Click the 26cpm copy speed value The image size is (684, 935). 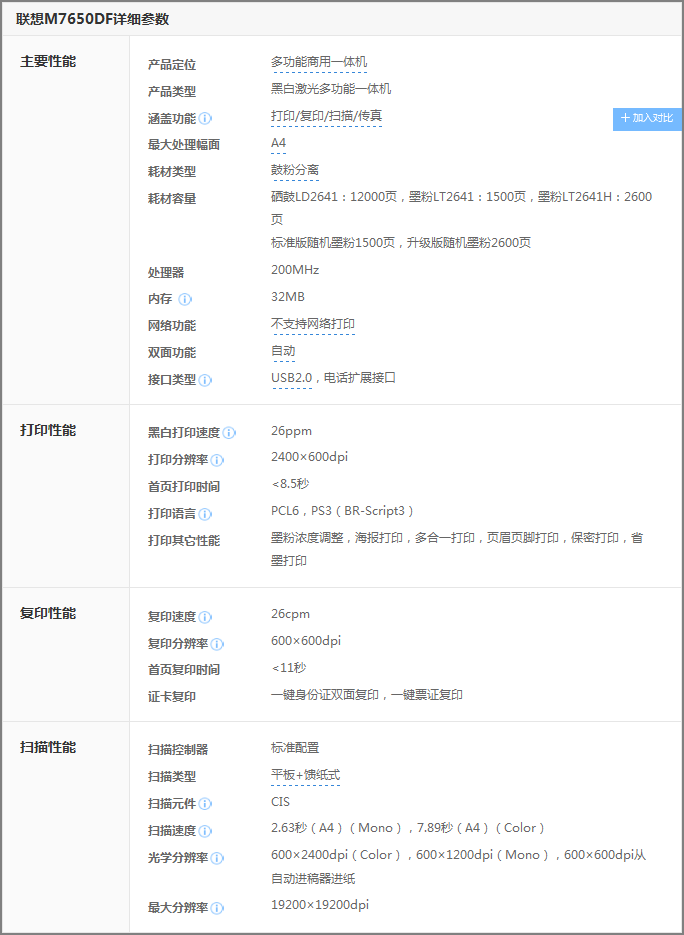pos(290,614)
